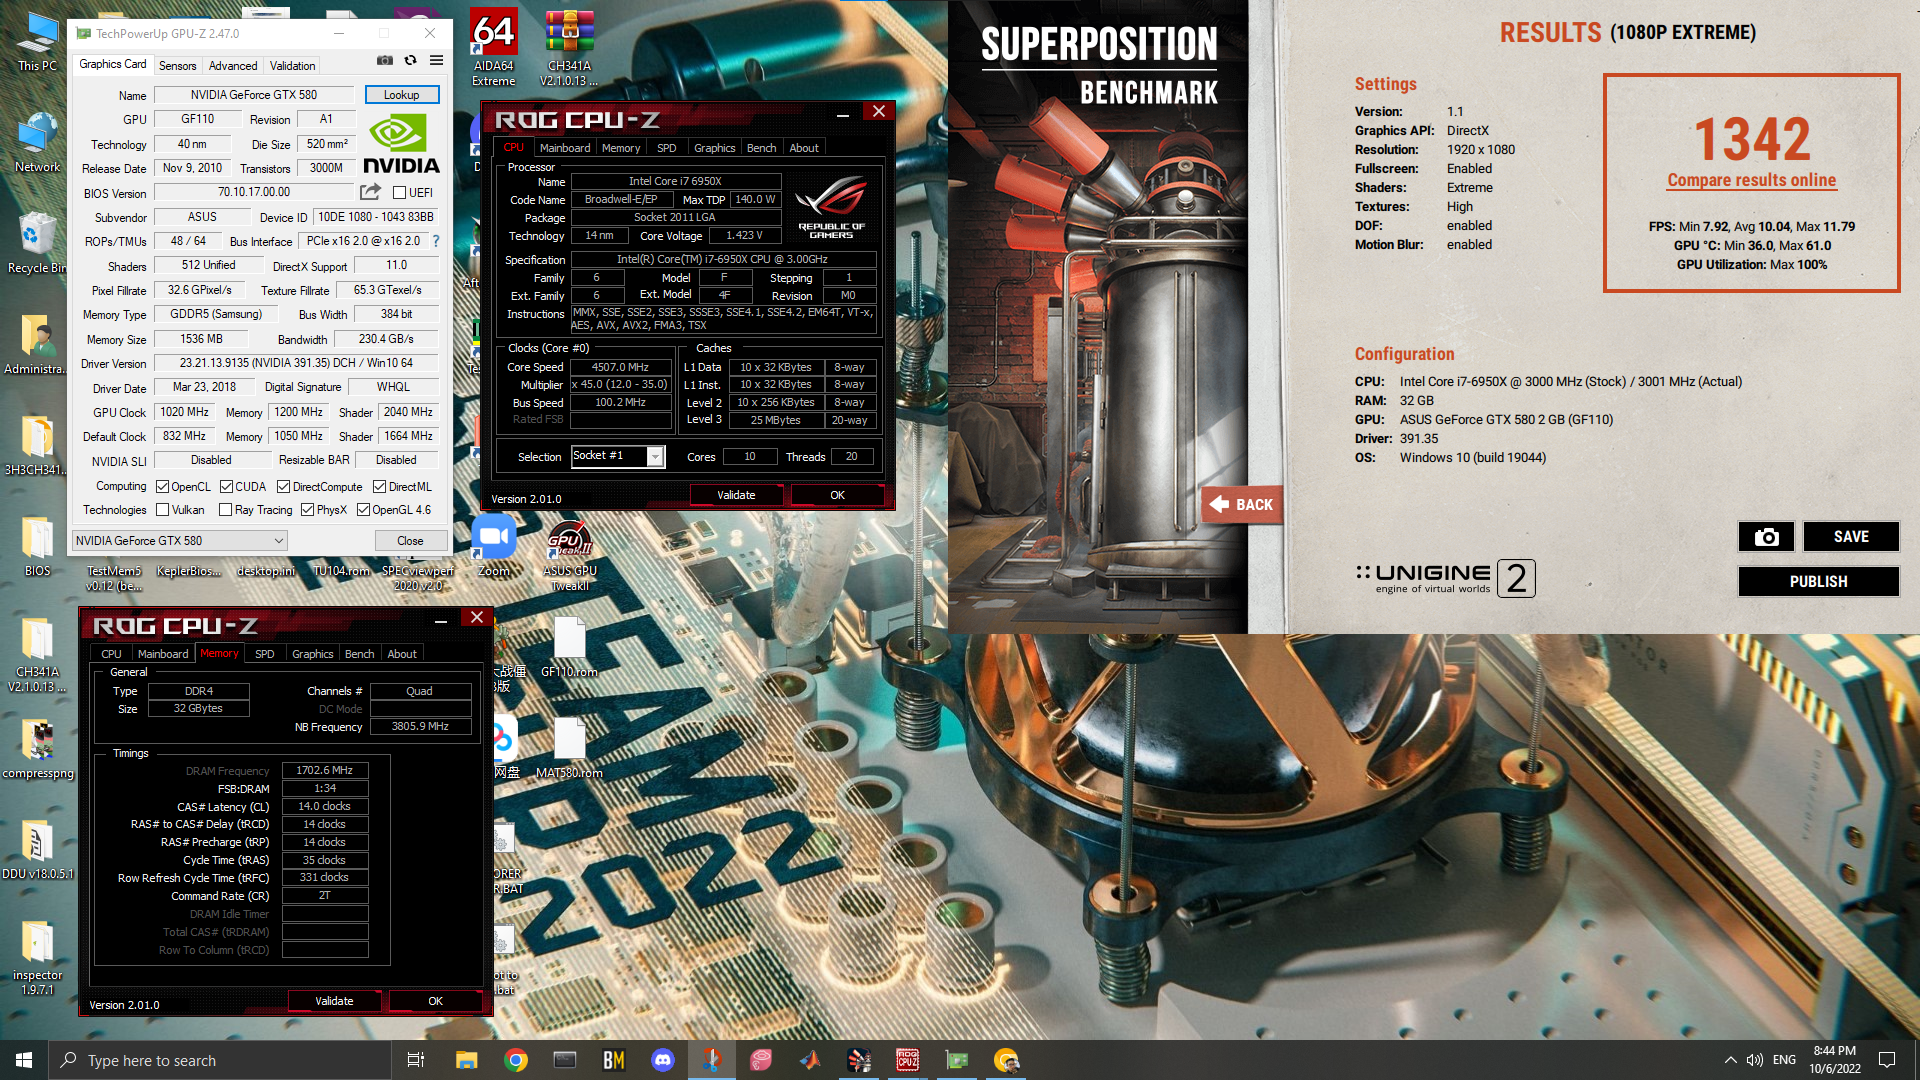
Task: Toggle the UEFI checkbox in GPU-Z
Action: [x=399, y=193]
